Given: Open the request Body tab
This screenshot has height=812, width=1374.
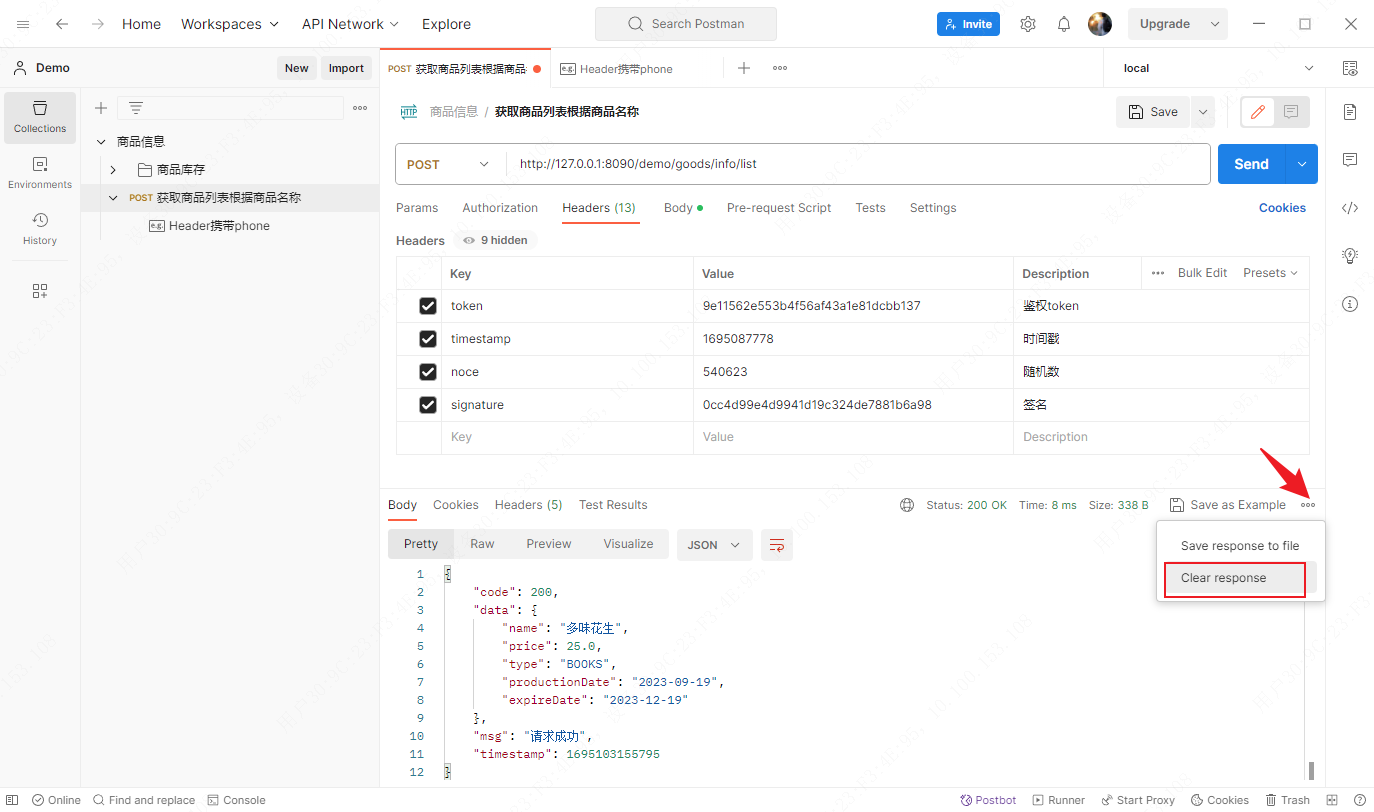Looking at the screenshot, I should tap(683, 208).
